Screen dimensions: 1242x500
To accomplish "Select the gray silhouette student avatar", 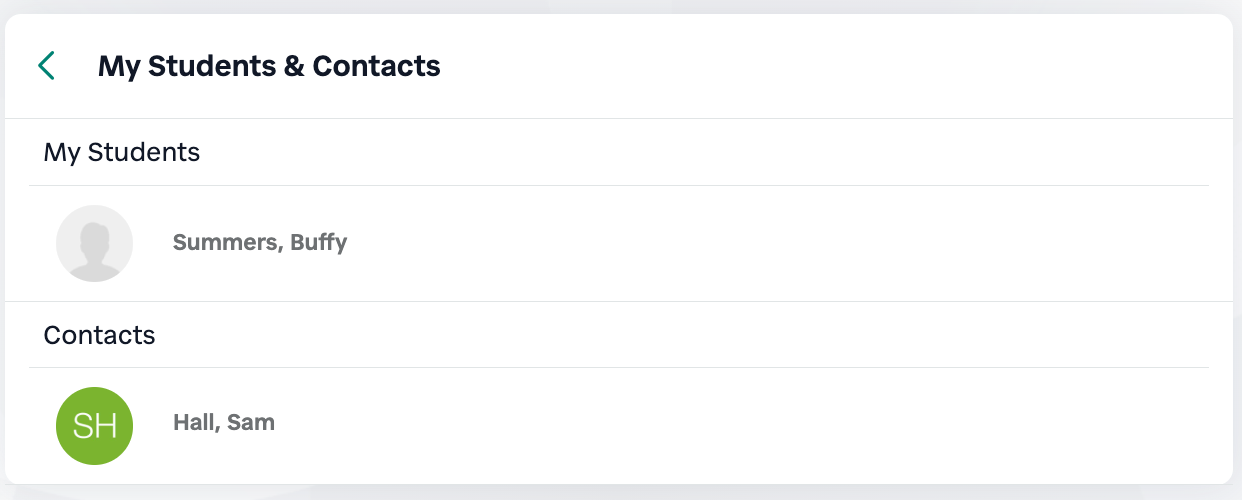I will pyautogui.click(x=94, y=243).
